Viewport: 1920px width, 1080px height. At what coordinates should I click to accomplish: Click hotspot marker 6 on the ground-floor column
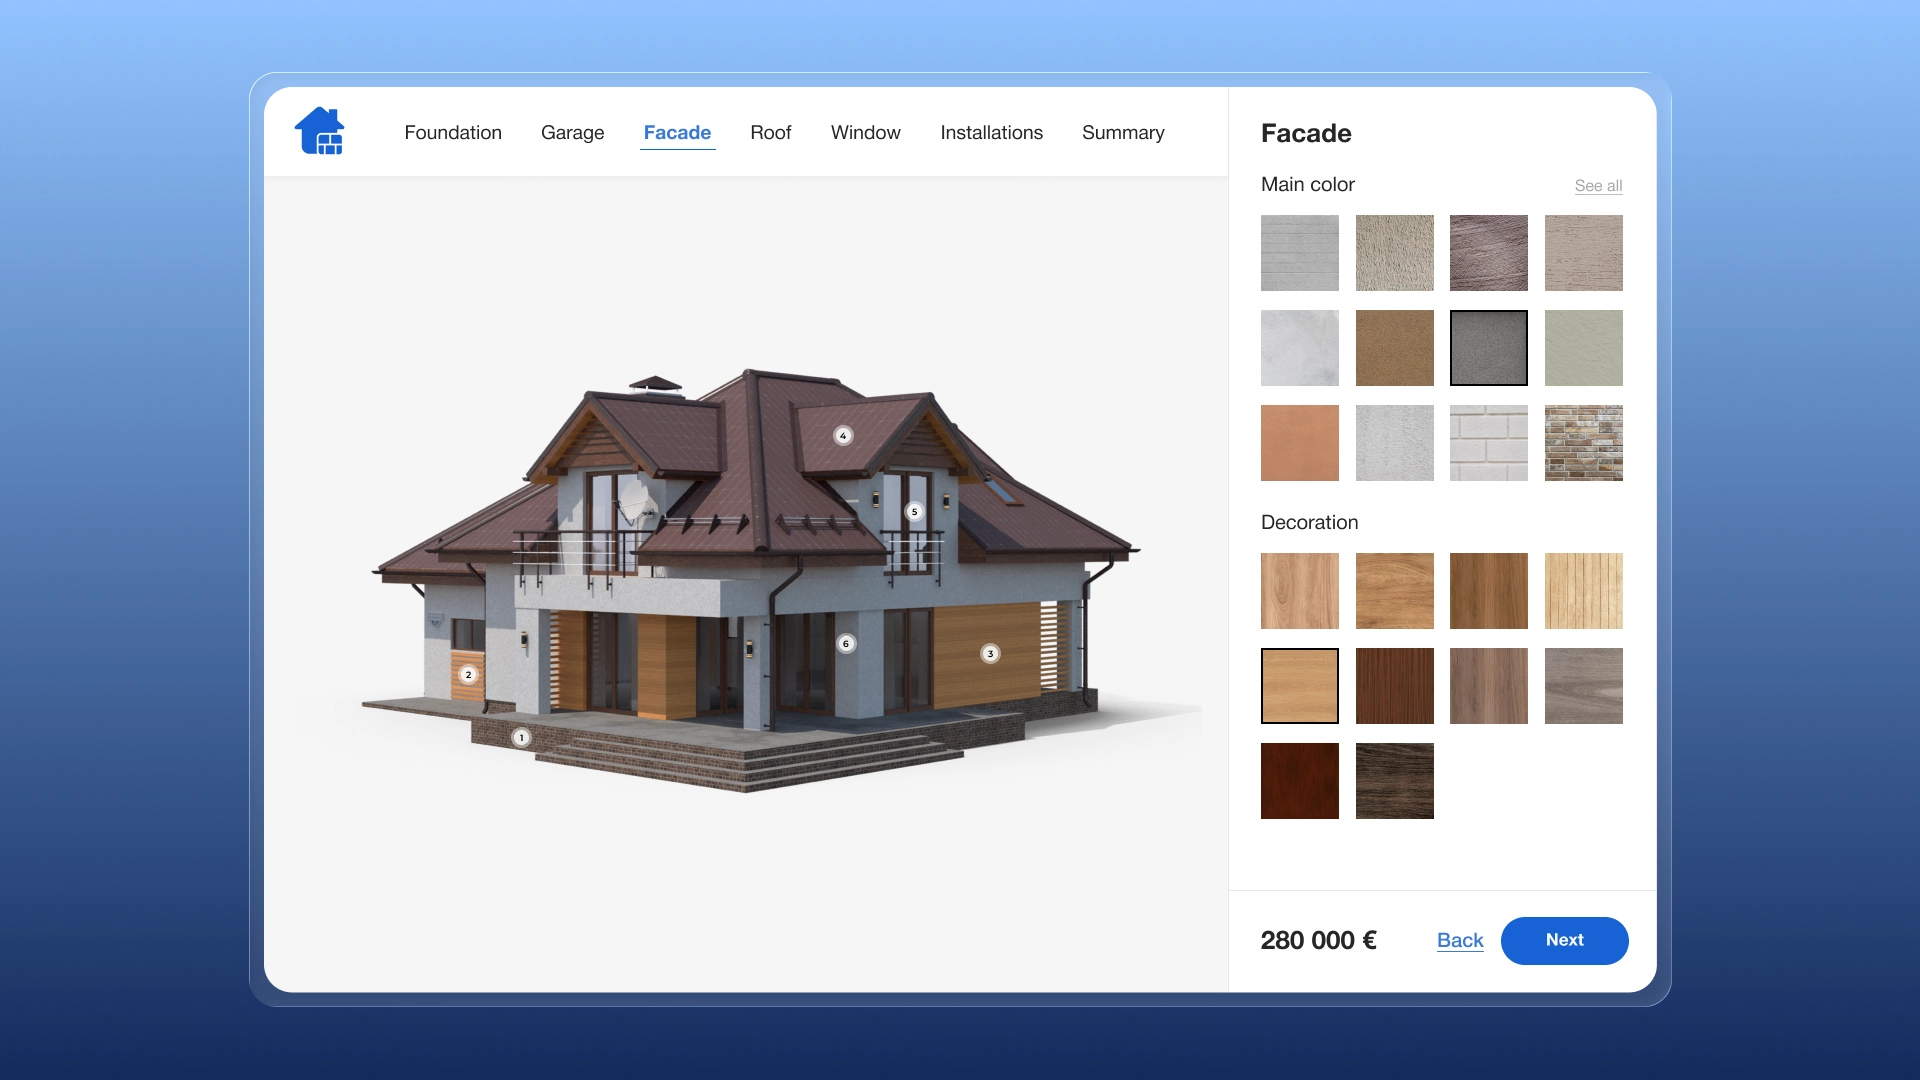pyautogui.click(x=846, y=644)
